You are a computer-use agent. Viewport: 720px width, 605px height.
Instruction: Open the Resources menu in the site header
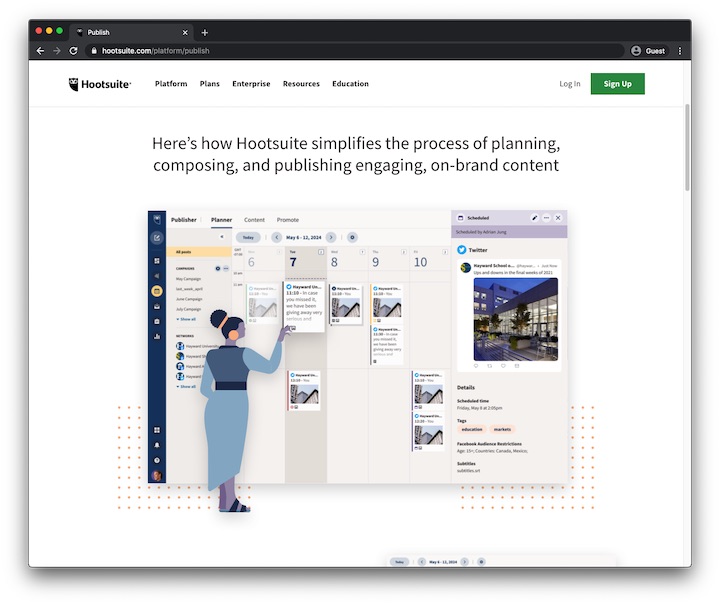pyautogui.click(x=301, y=84)
